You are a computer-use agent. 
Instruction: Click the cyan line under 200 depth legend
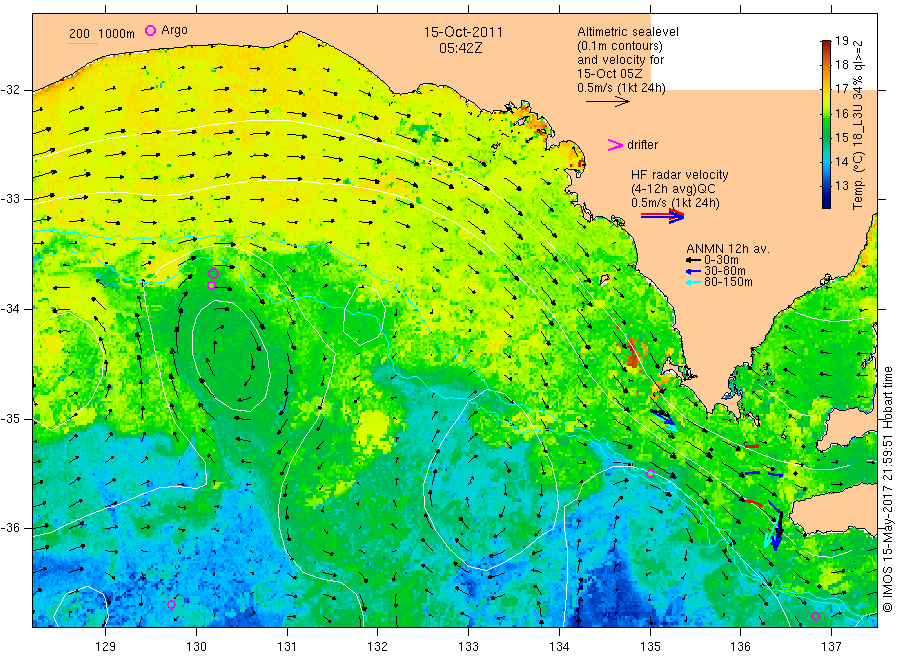tap(83, 42)
